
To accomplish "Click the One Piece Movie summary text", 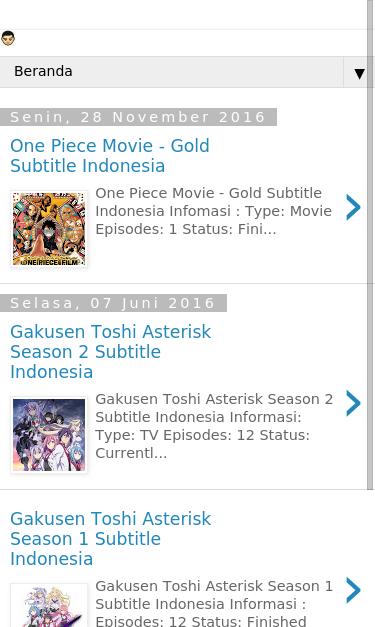I will pyautogui.click(x=213, y=211).
